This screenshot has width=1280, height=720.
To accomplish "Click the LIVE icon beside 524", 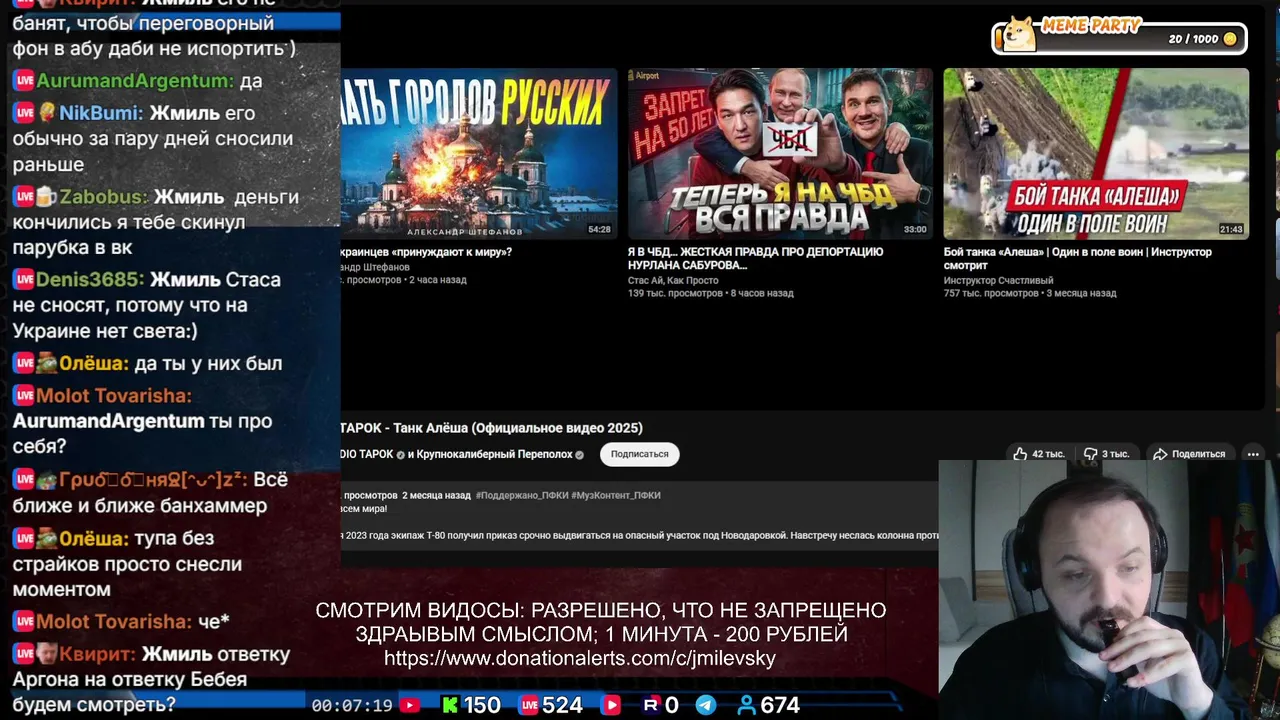I will tap(528, 705).
